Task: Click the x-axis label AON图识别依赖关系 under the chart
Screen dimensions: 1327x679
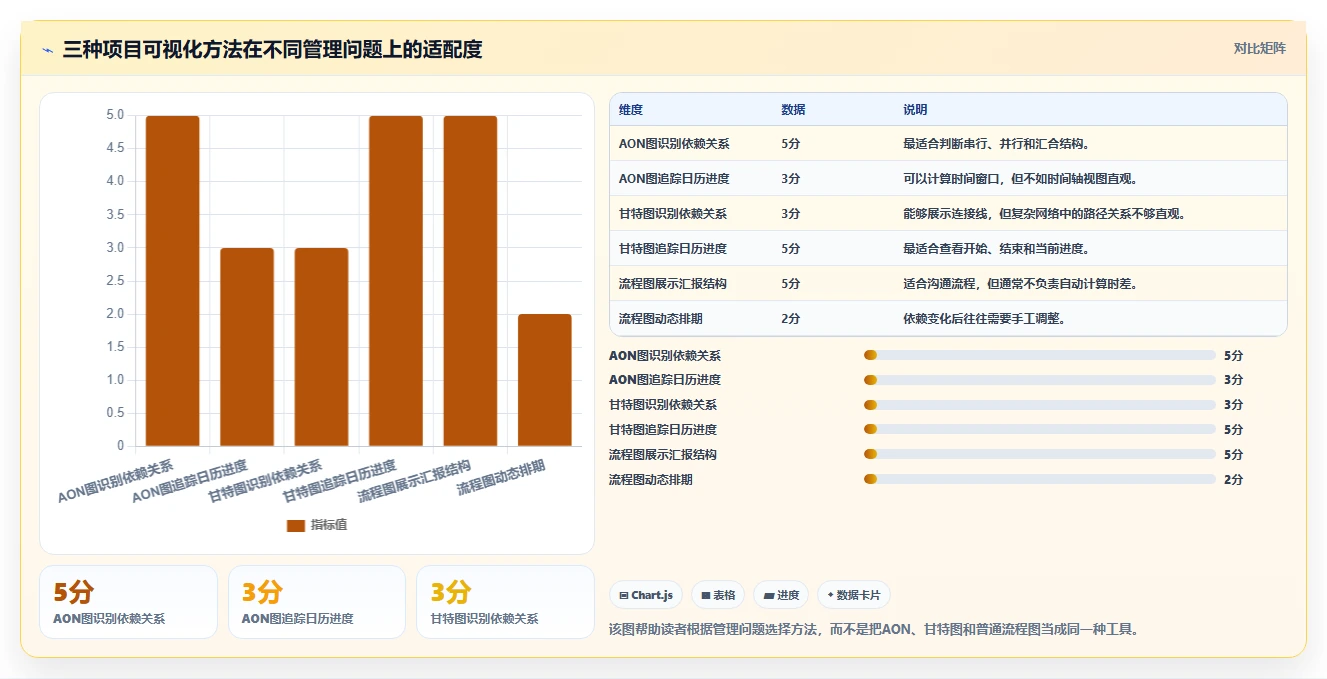Action: point(116,481)
